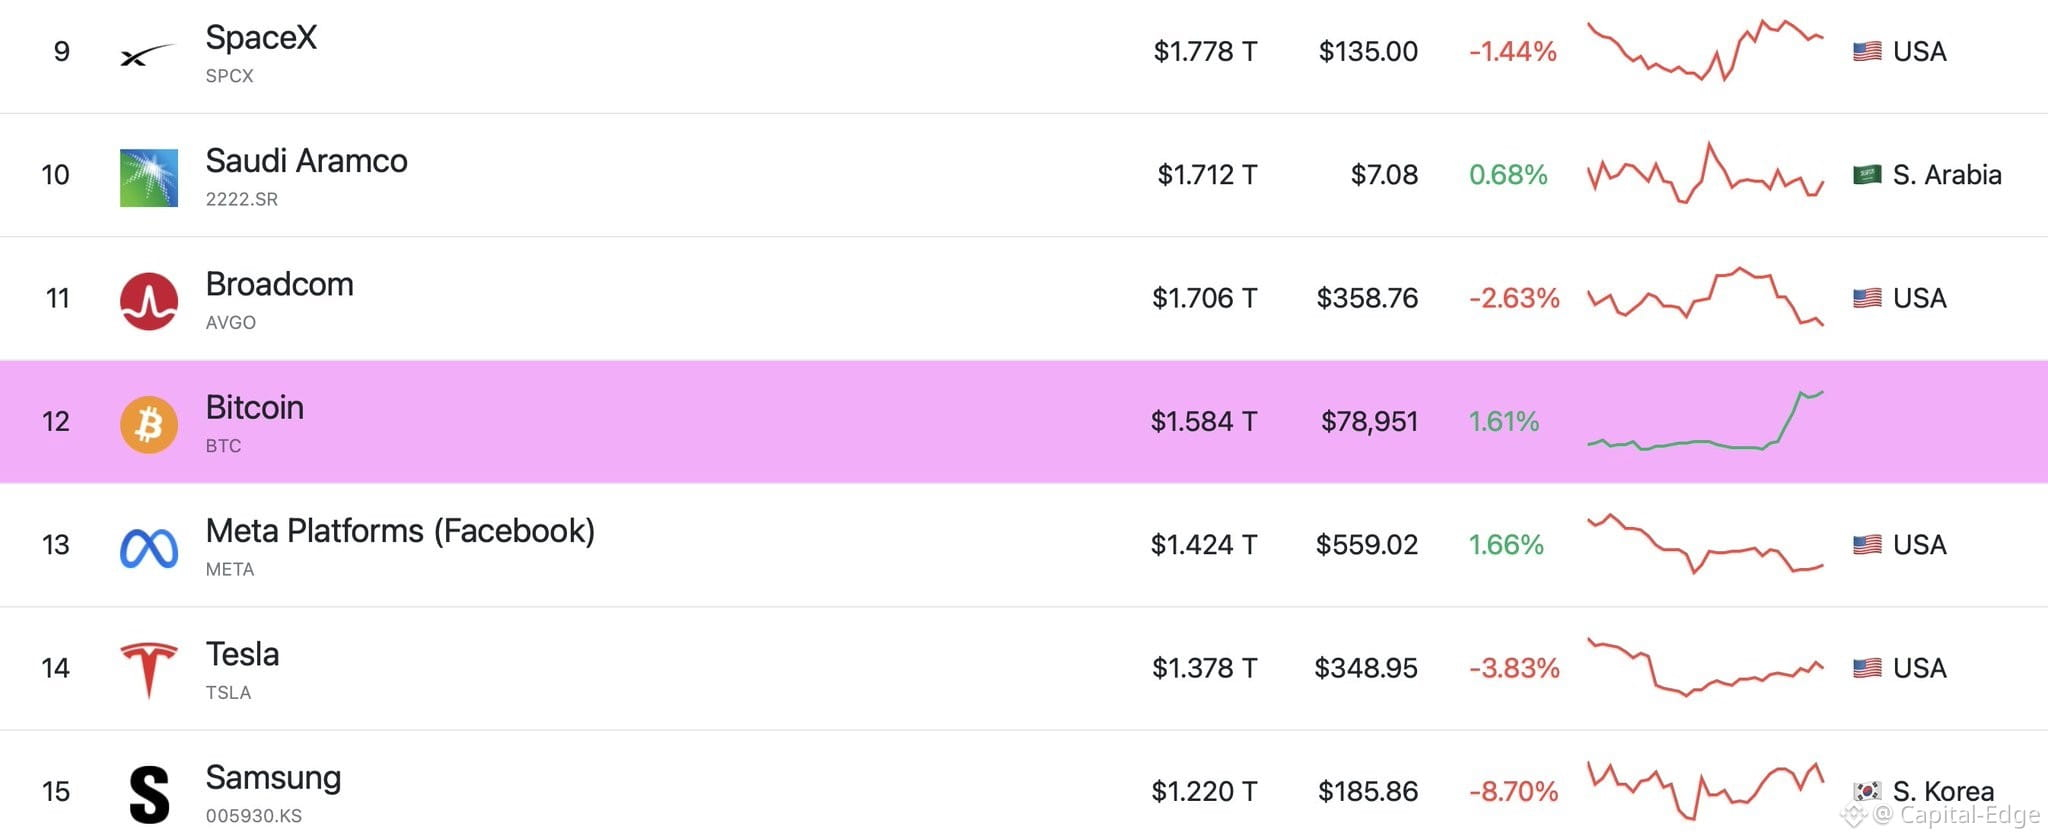The height and width of the screenshot is (839, 2048).
Task: Open the Saudi Aramco company link
Action: point(307,161)
